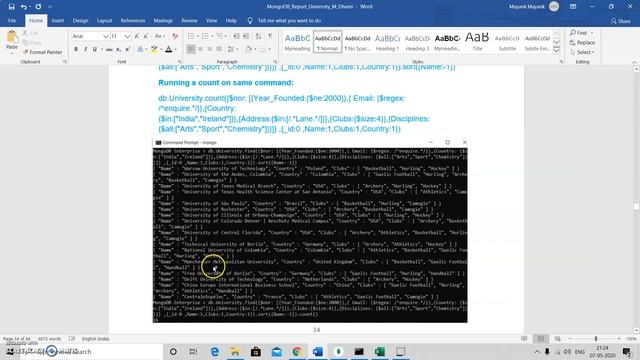
Task: Open Chrome from taskbar
Action: coord(297,351)
